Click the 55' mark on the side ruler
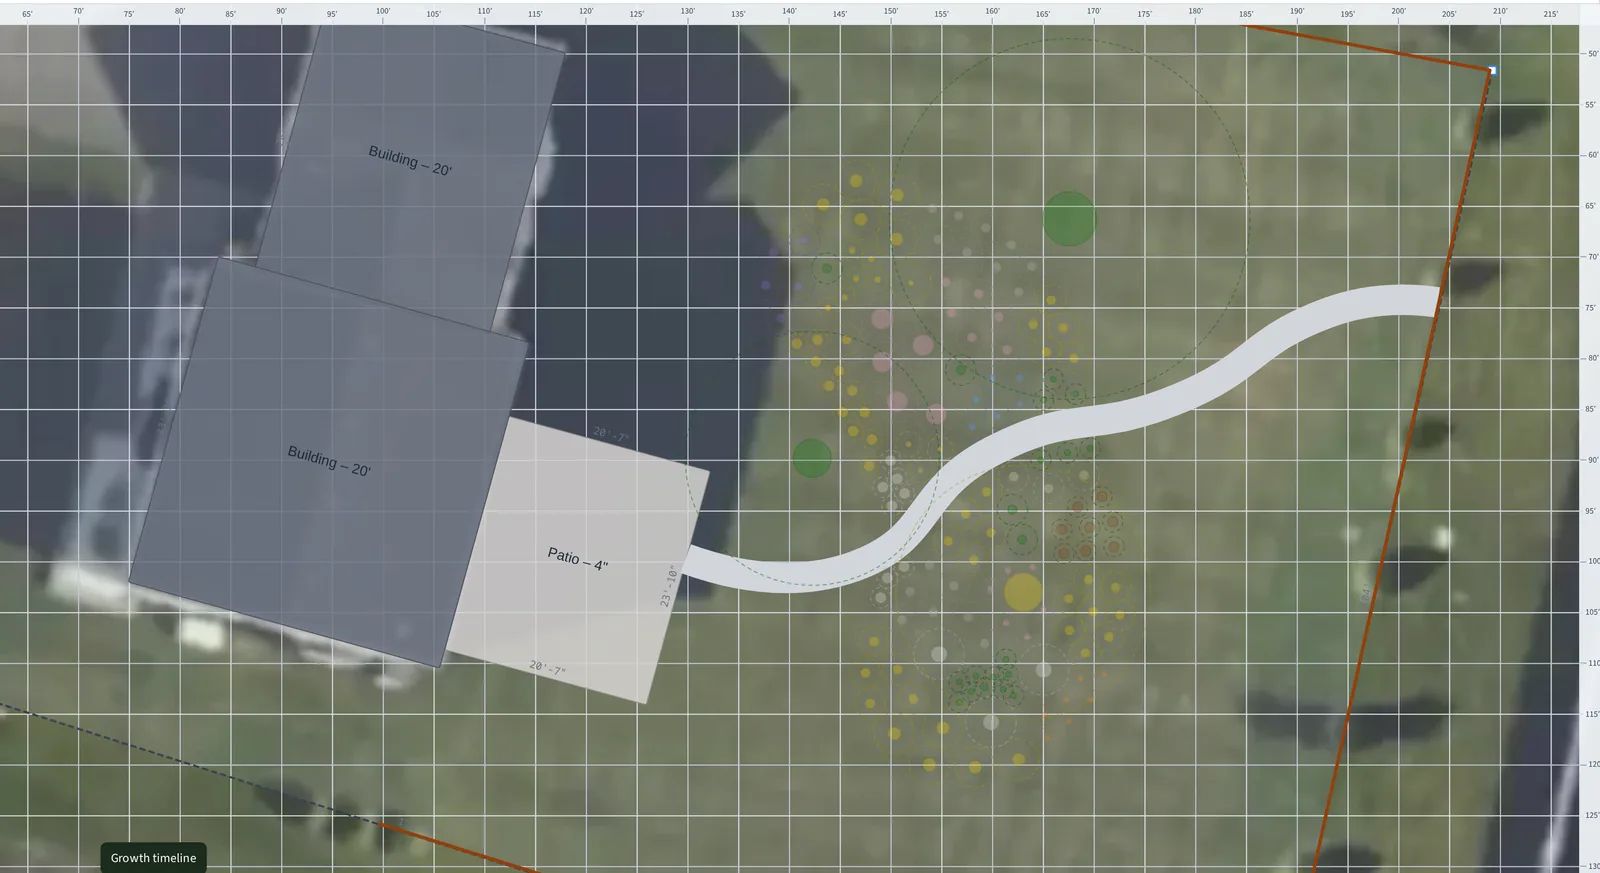The height and width of the screenshot is (873, 1600). 1592,105
